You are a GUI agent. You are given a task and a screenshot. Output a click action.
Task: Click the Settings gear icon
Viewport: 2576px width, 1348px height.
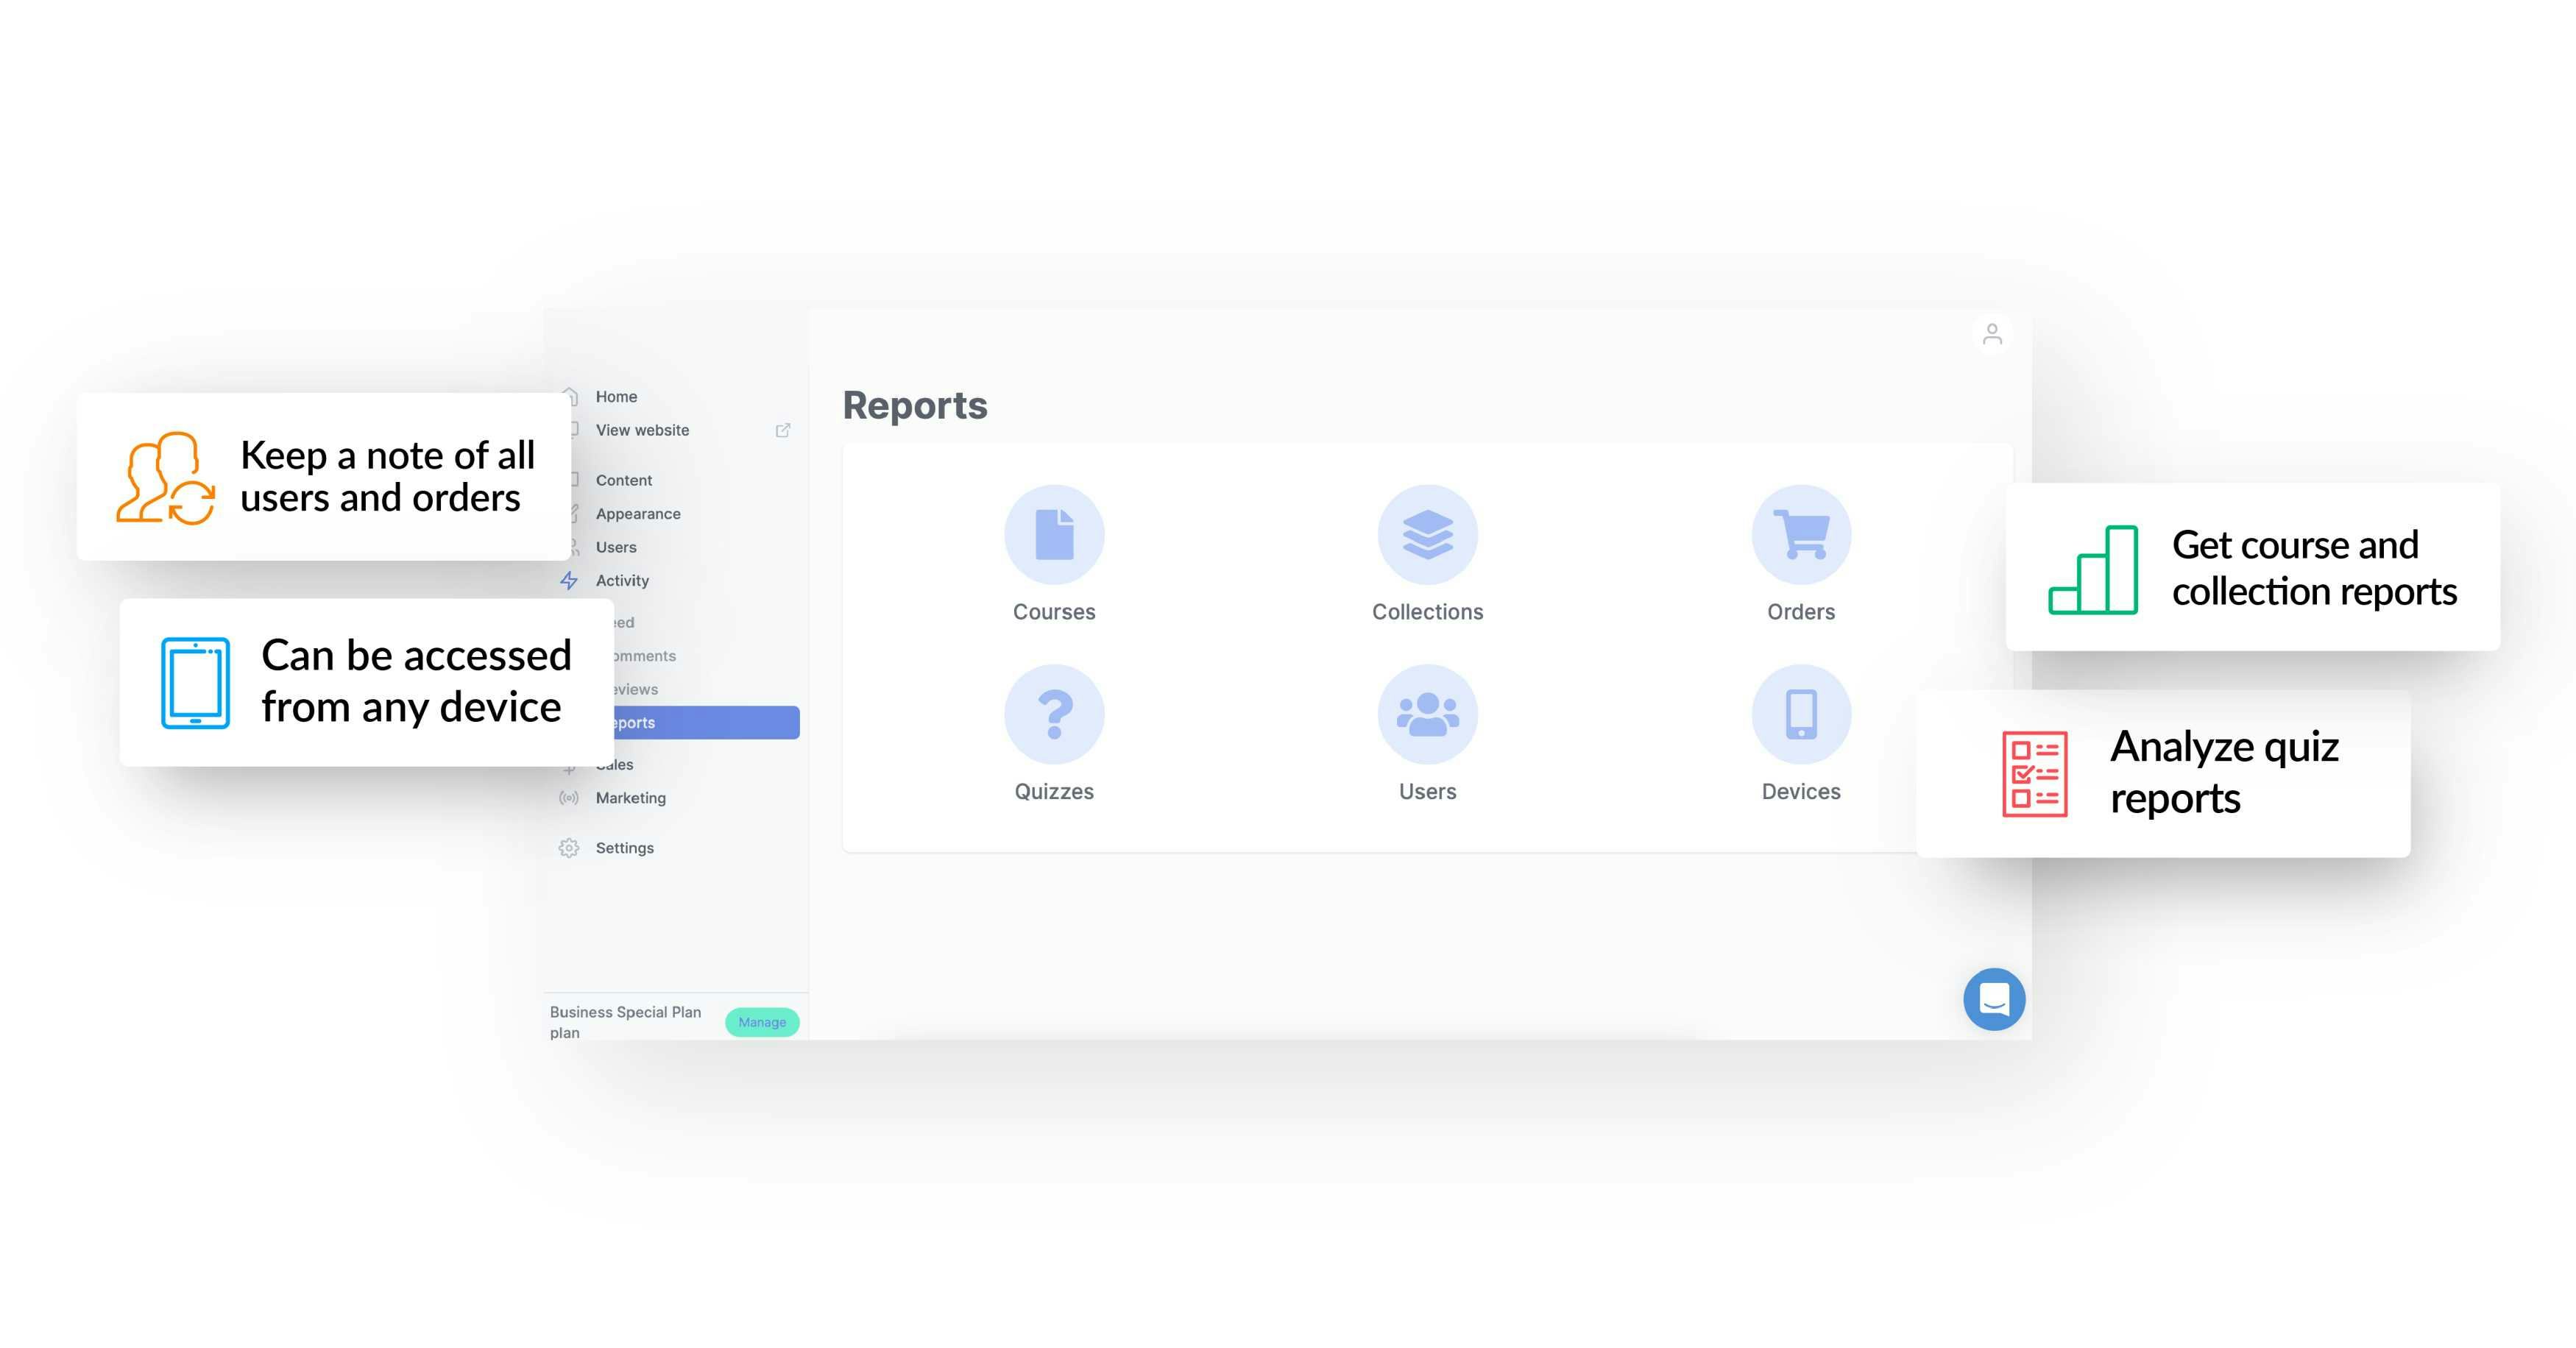tap(569, 848)
